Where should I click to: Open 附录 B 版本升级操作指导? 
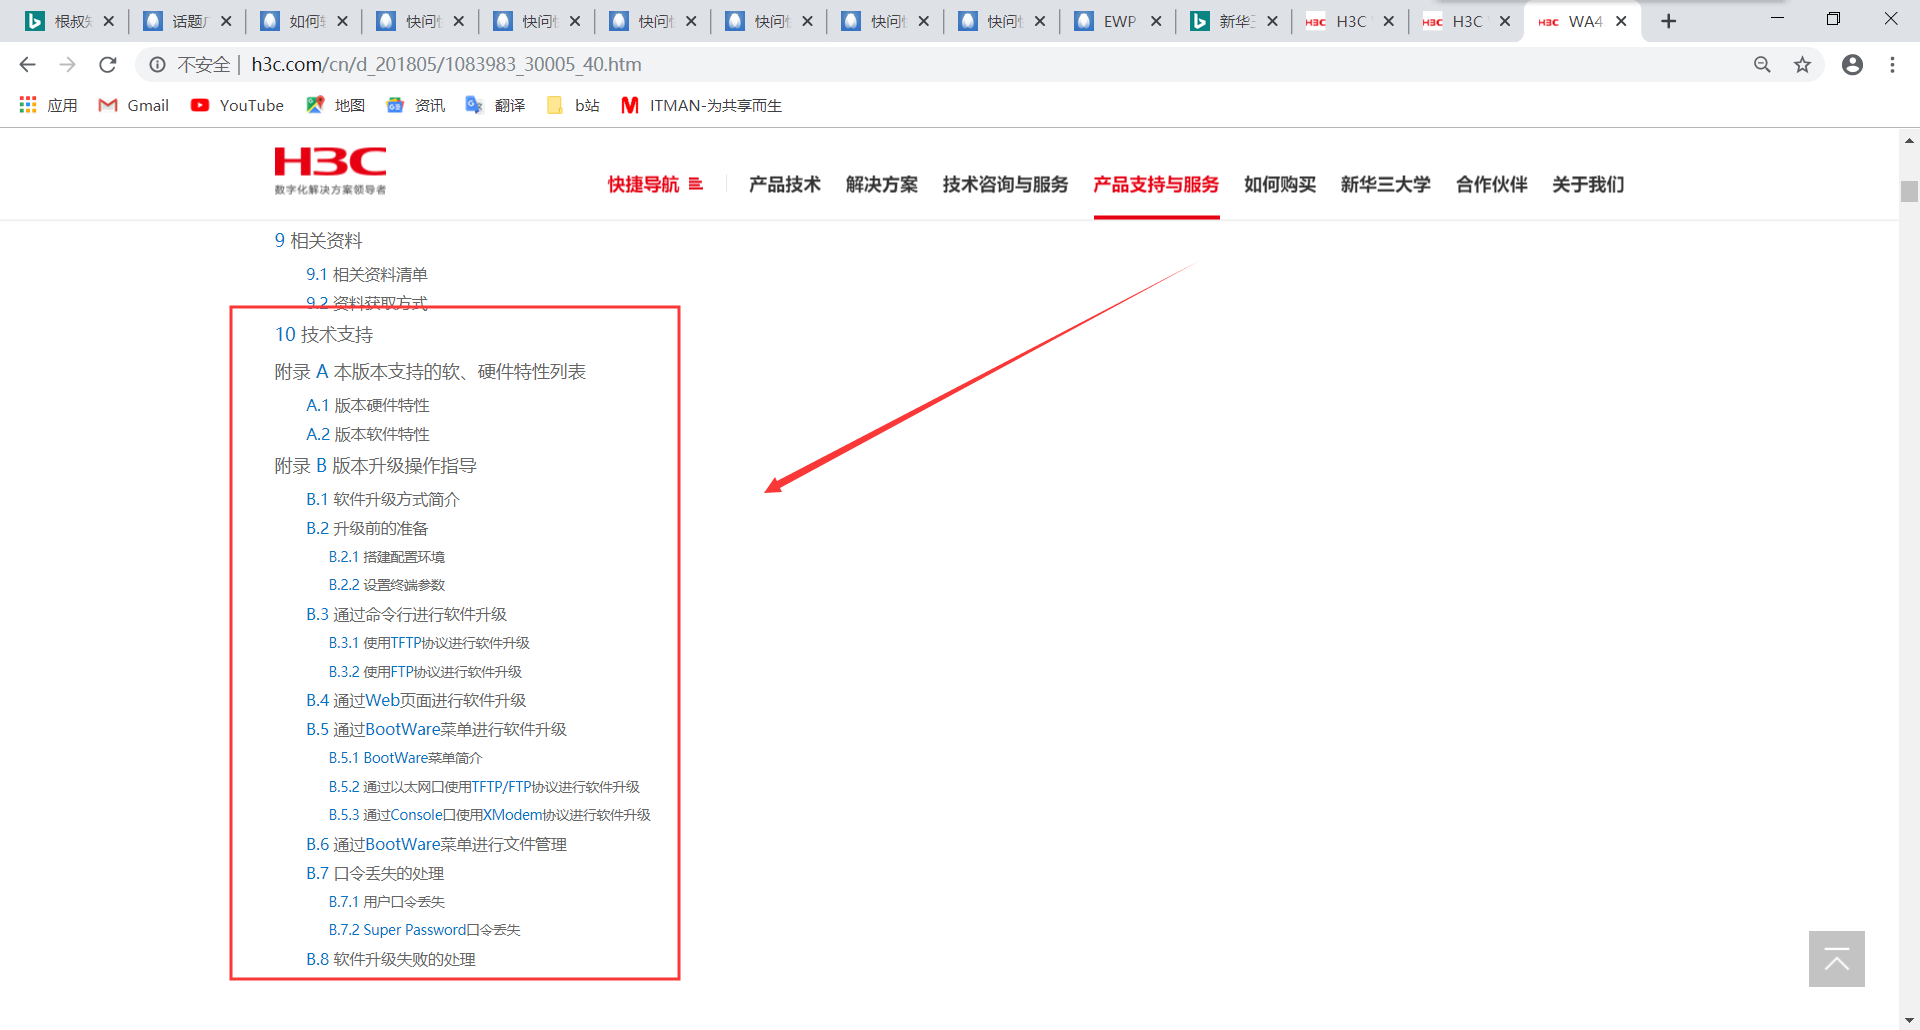(375, 466)
